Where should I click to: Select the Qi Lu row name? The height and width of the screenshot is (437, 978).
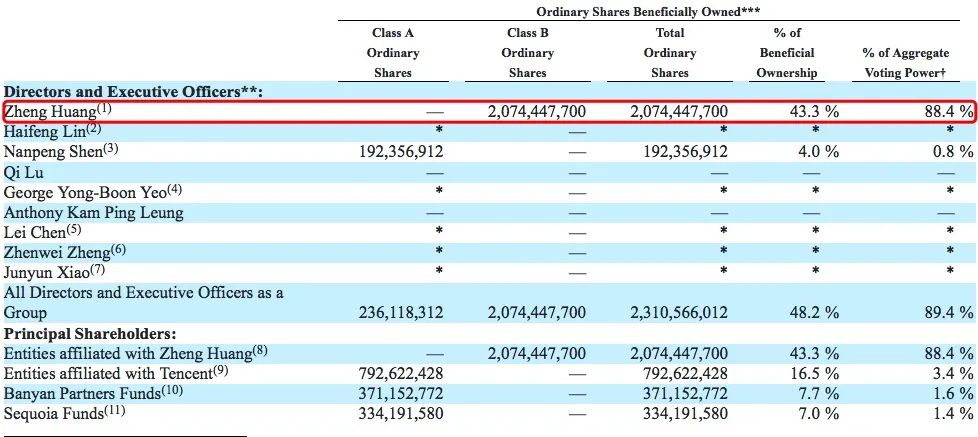pyautogui.click(x=24, y=172)
